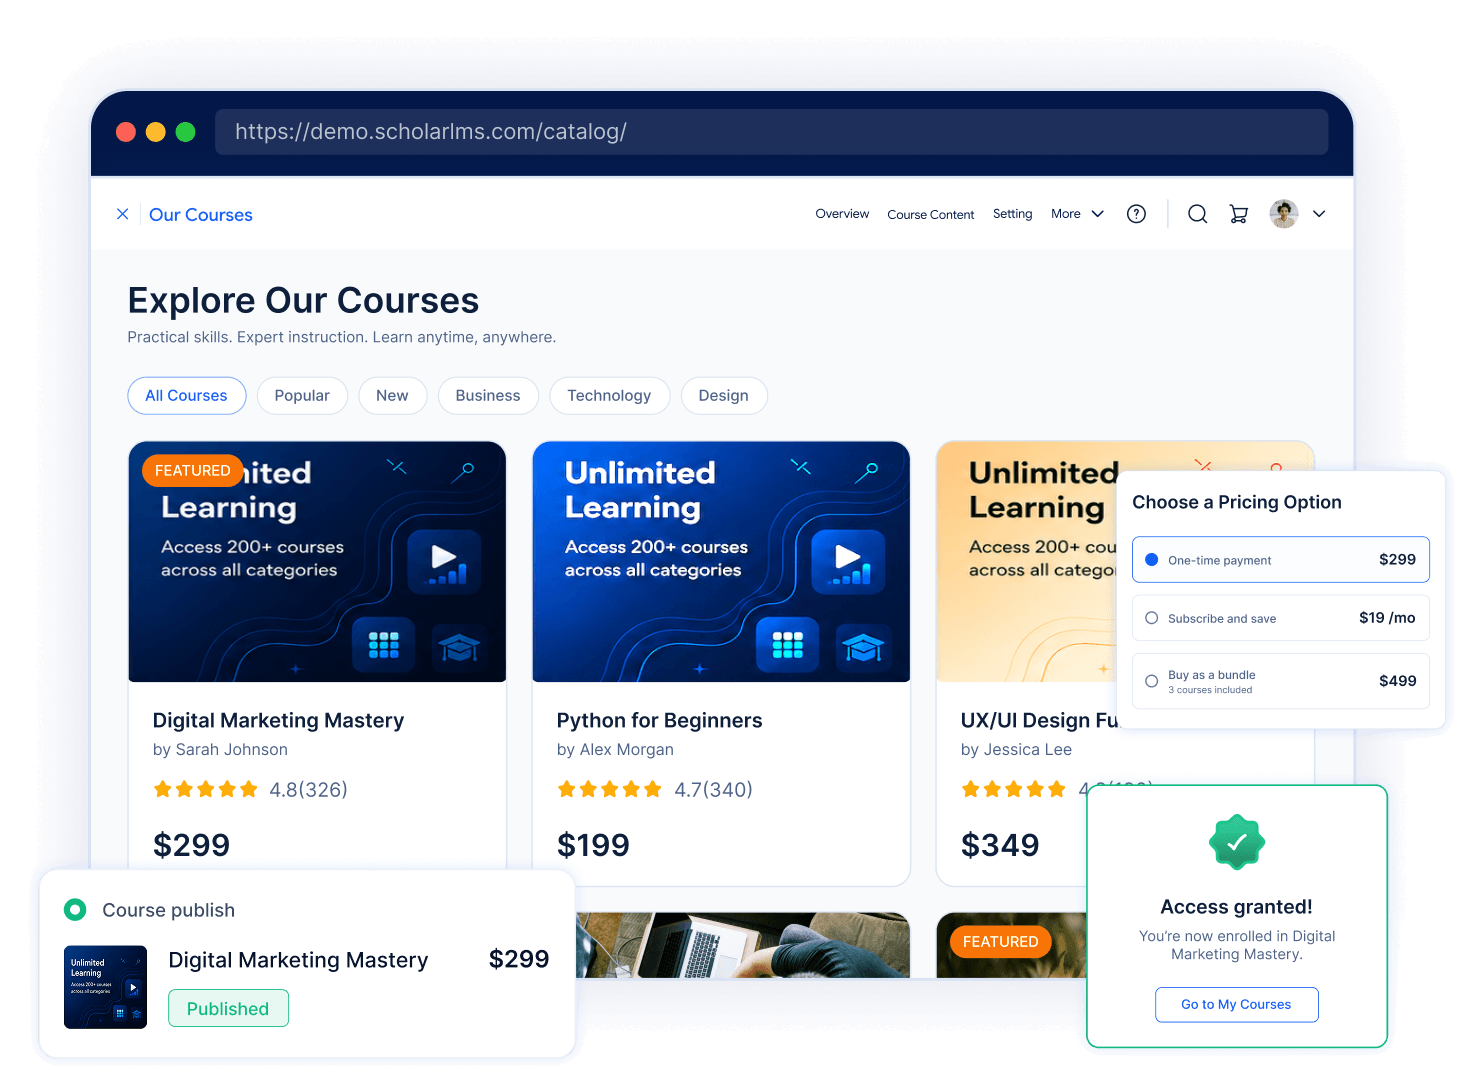Screen dimensions: 1461x1074
Task: Click the star rating 4.7(340)
Action: pyautogui.click(x=654, y=789)
